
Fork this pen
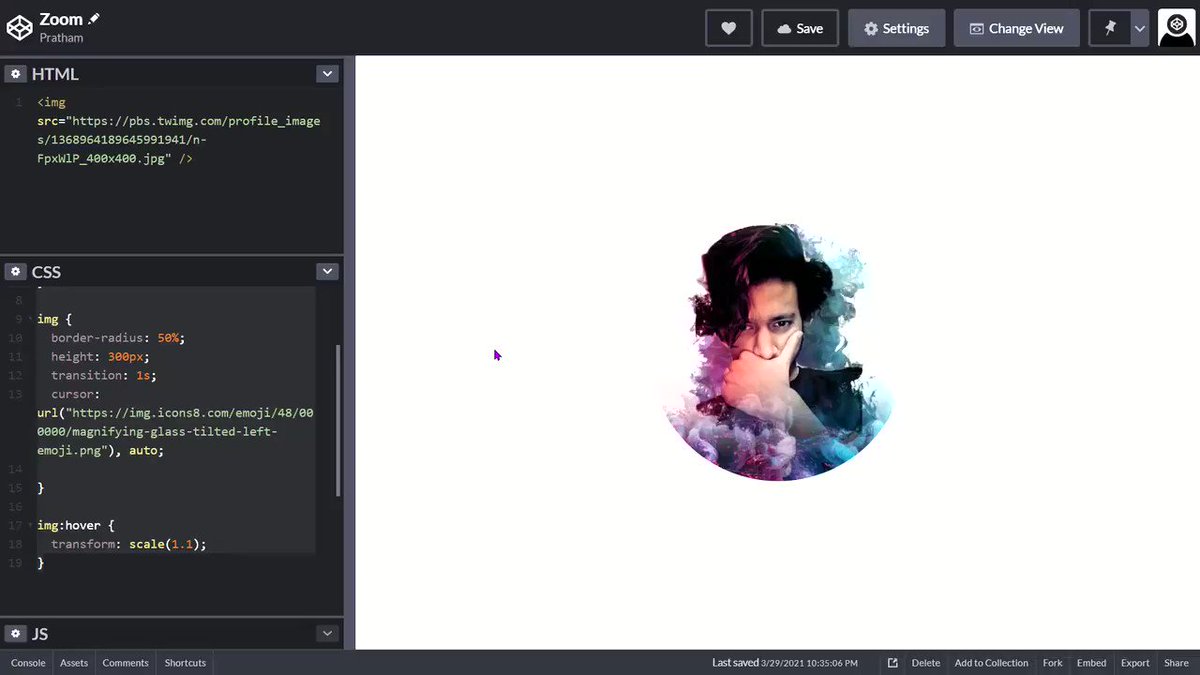[1053, 663]
